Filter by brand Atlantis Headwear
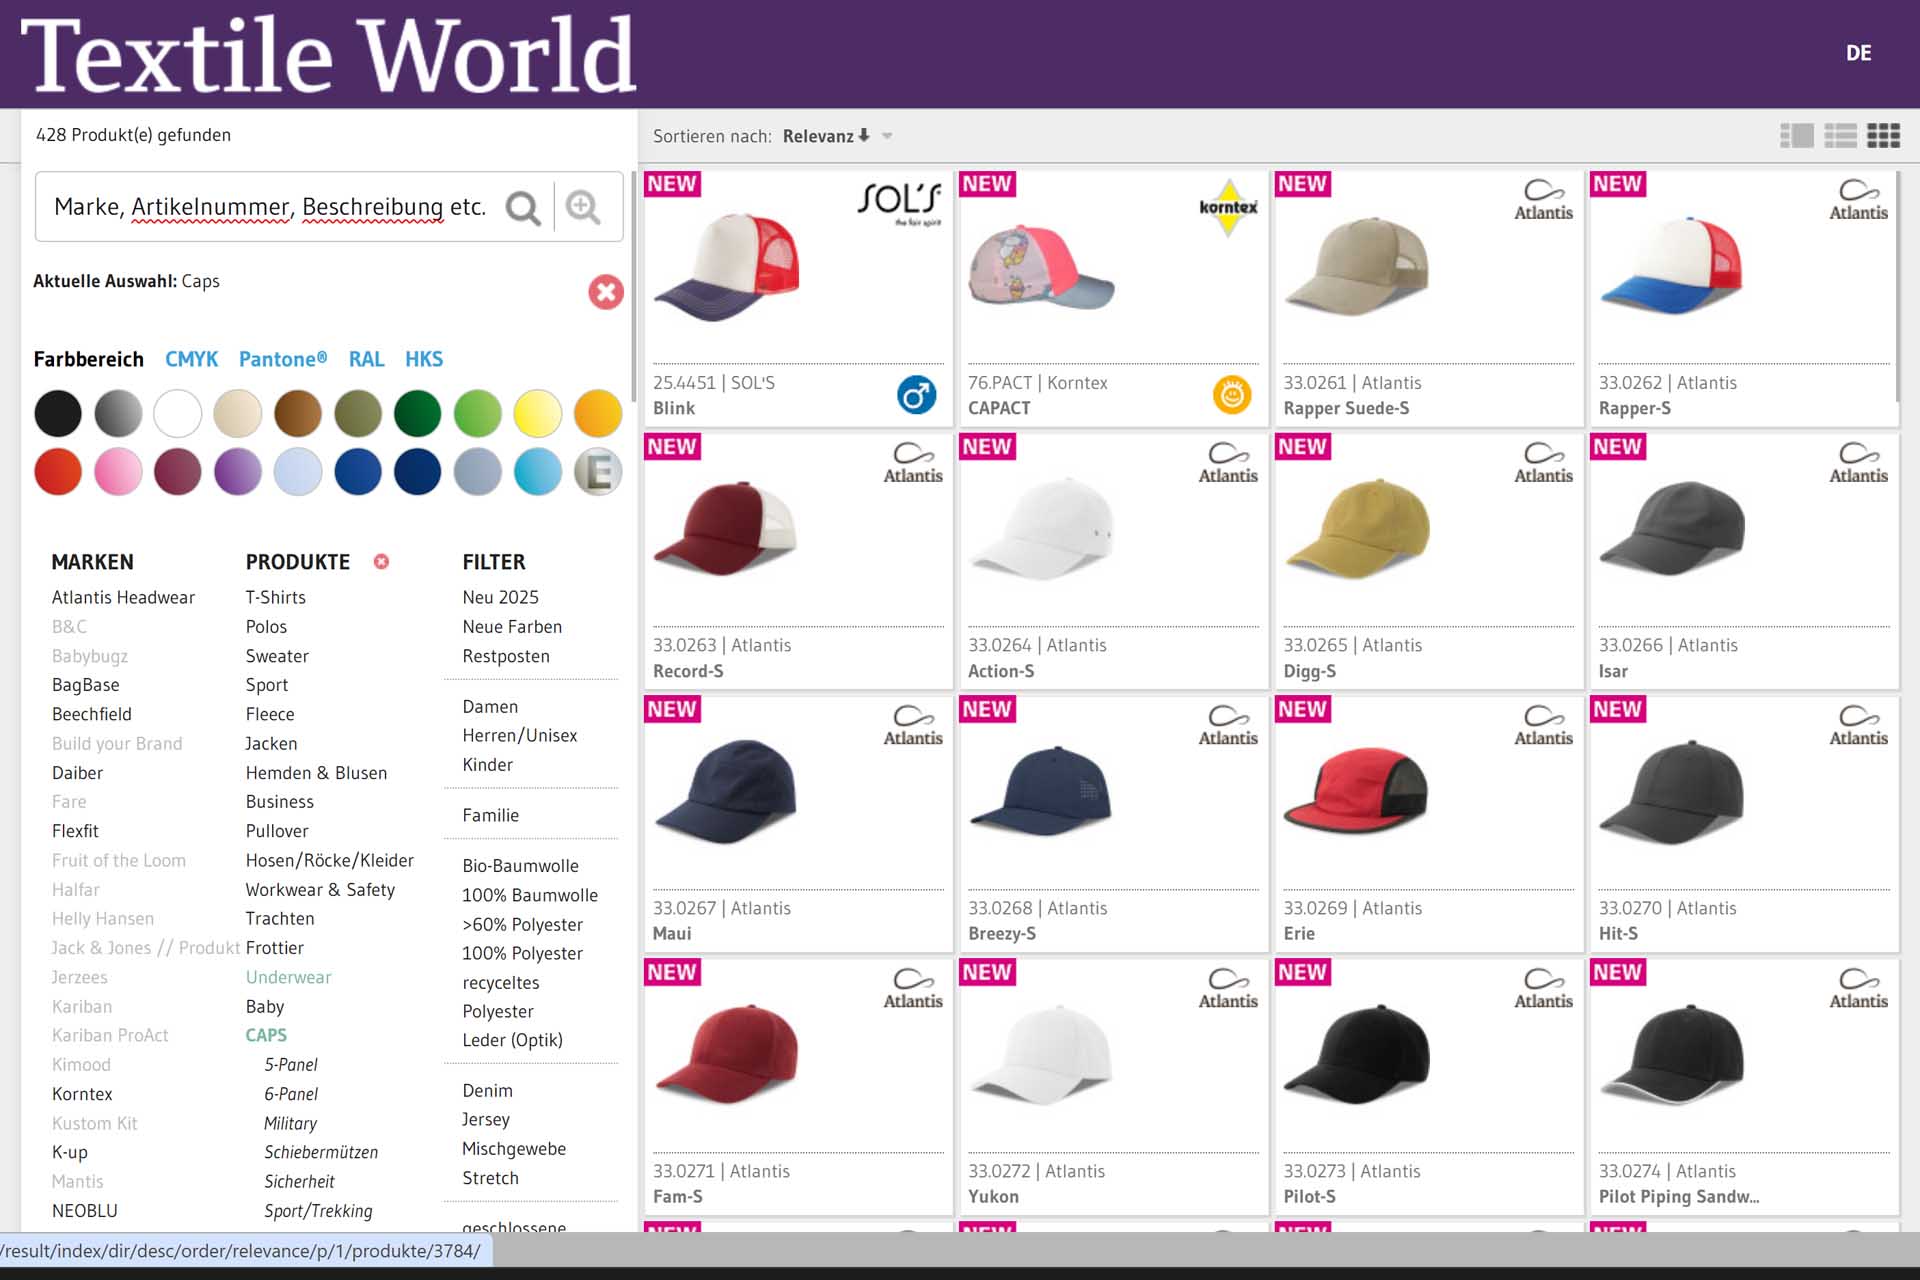The width and height of the screenshot is (1920, 1280). coord(123,598)
